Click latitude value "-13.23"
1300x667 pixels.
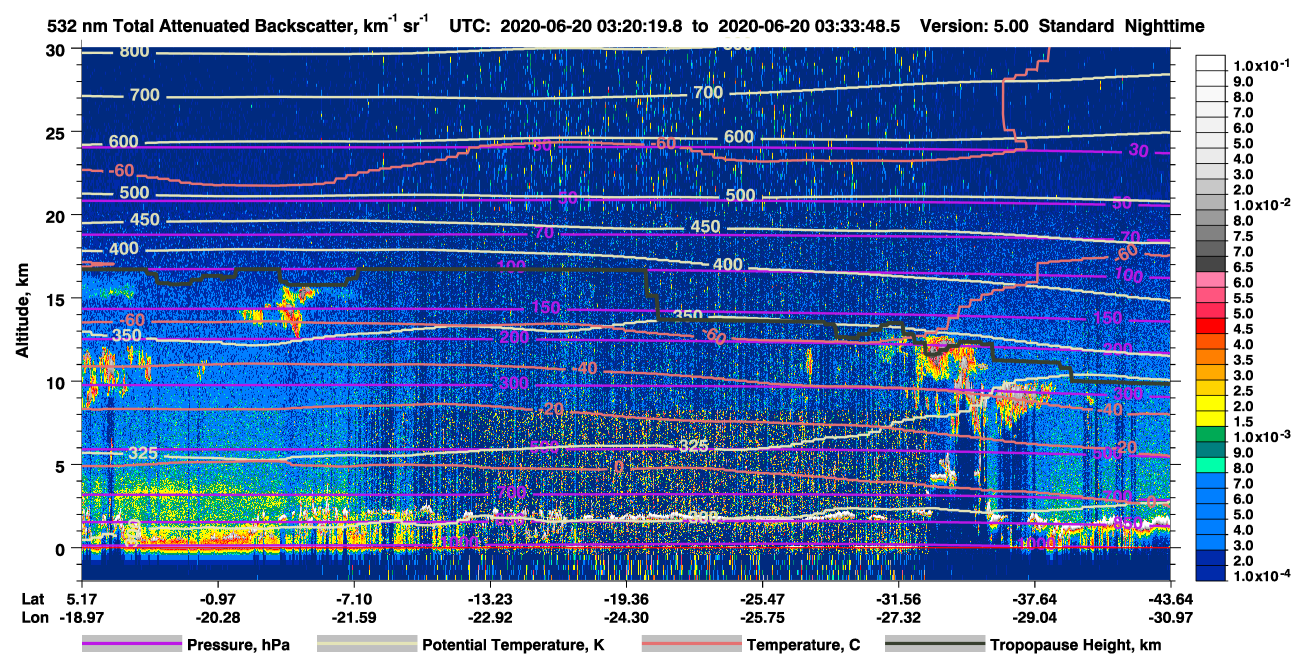(x=489, y=599)
